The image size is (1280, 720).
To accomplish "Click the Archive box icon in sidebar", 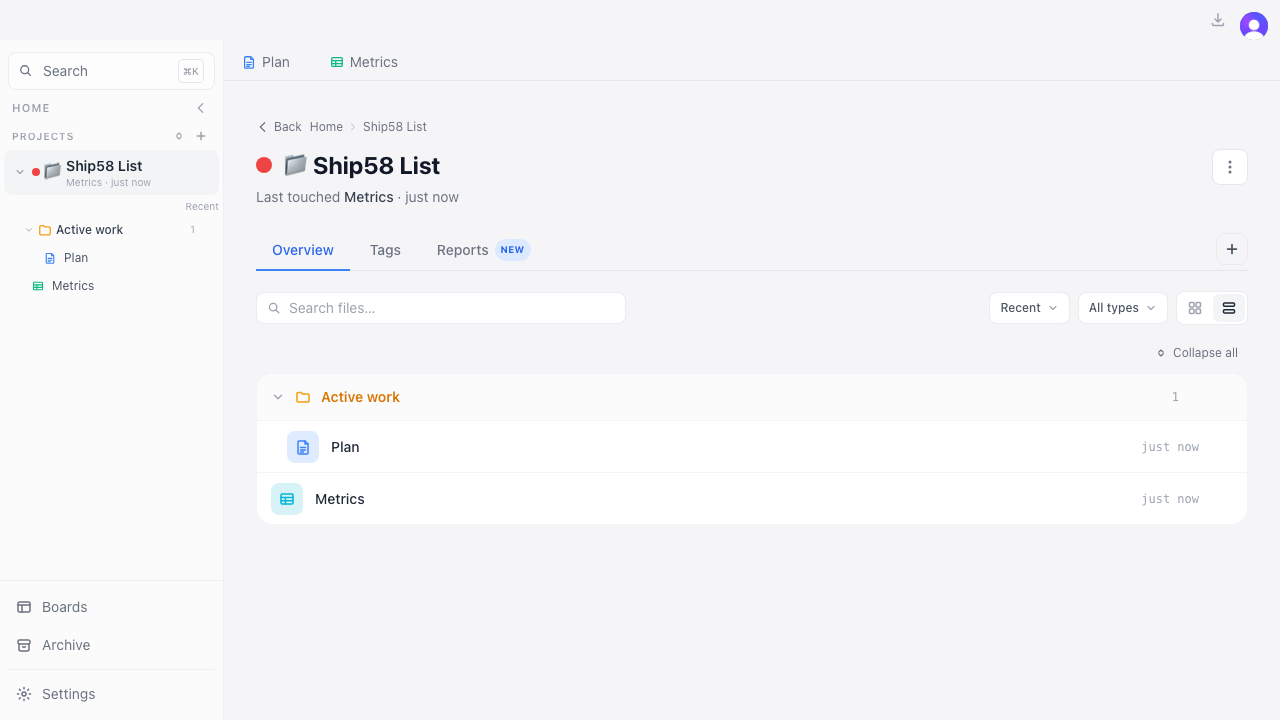I will [x=24, y=645].
